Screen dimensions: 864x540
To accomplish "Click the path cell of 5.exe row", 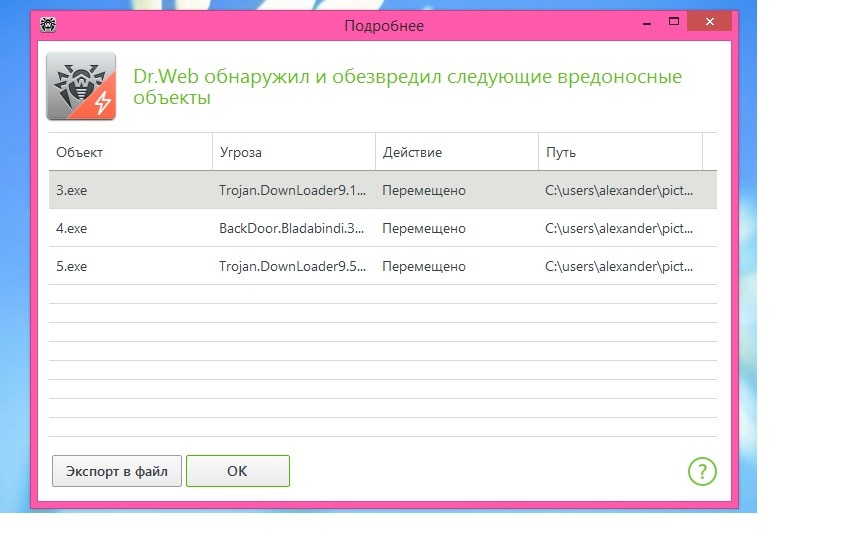I will pyautogui.click(x=619, y=266).
